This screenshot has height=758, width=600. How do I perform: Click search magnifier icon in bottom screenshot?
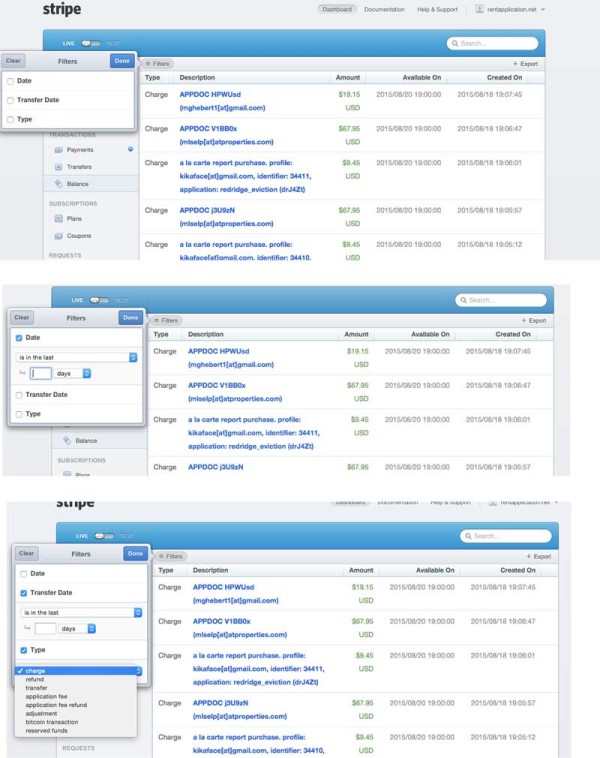pyautogui.click(x=468, y=536)
